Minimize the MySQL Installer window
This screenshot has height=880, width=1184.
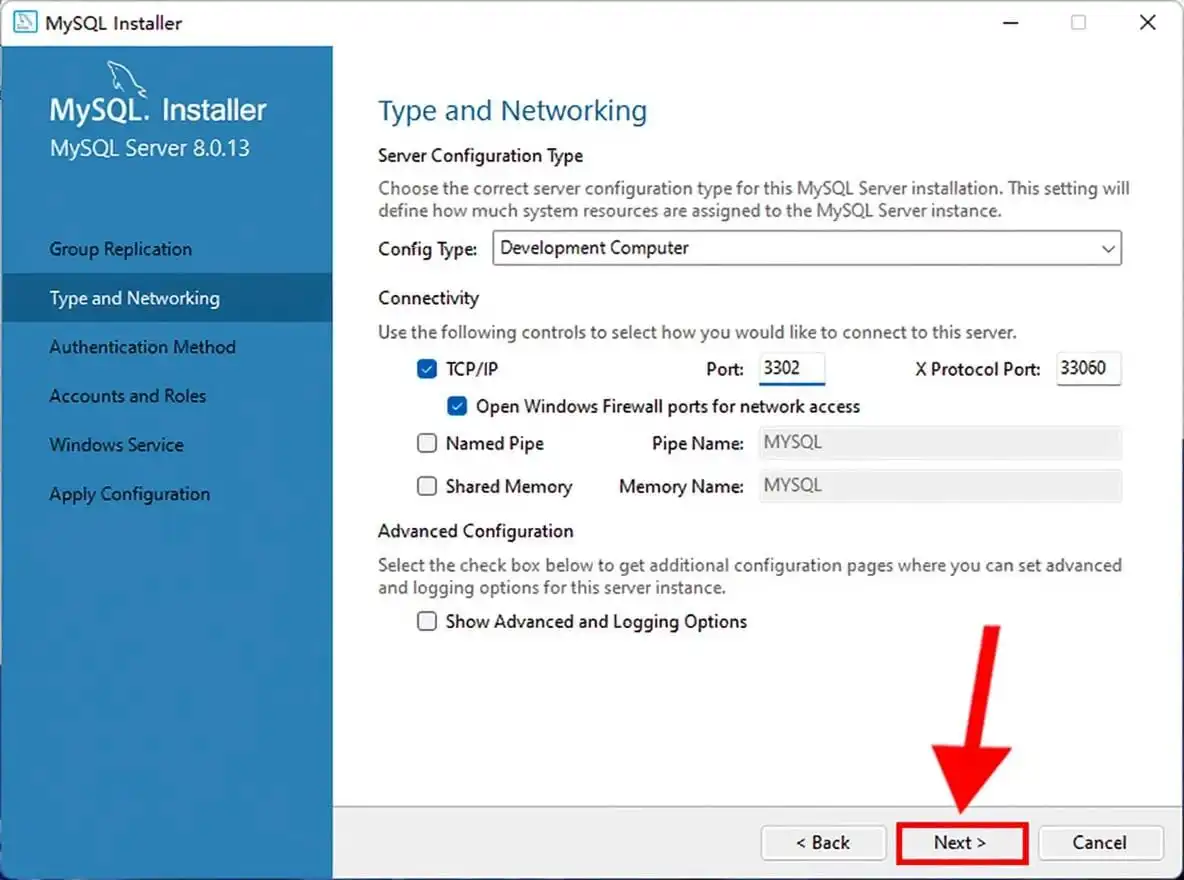1010,23
